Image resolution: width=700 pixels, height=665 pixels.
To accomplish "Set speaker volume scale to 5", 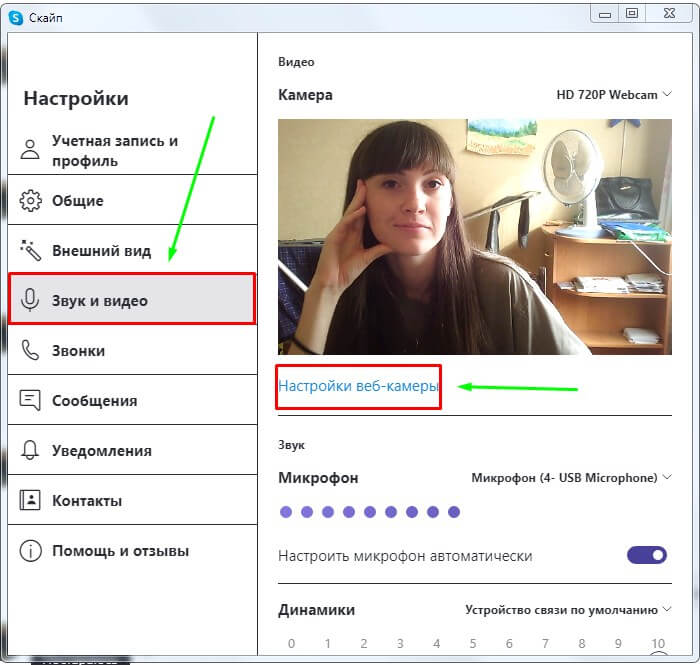I will (x=473, y=644).
